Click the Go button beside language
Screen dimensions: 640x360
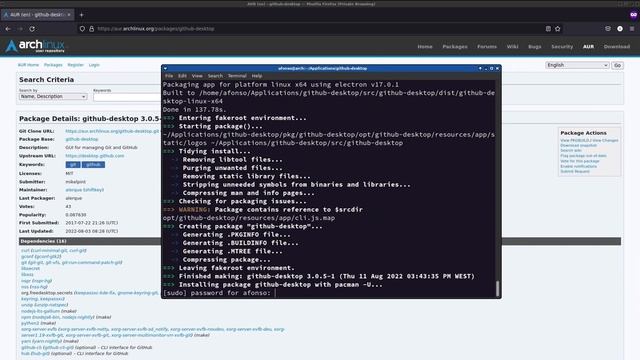click(x=617, y=65)
